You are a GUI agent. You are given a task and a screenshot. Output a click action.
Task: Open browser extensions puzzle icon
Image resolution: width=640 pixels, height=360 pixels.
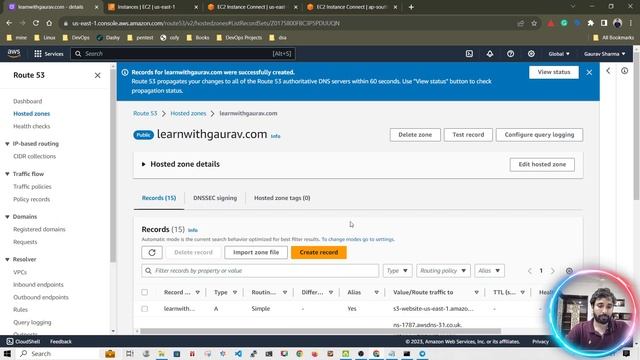point(591,23)
